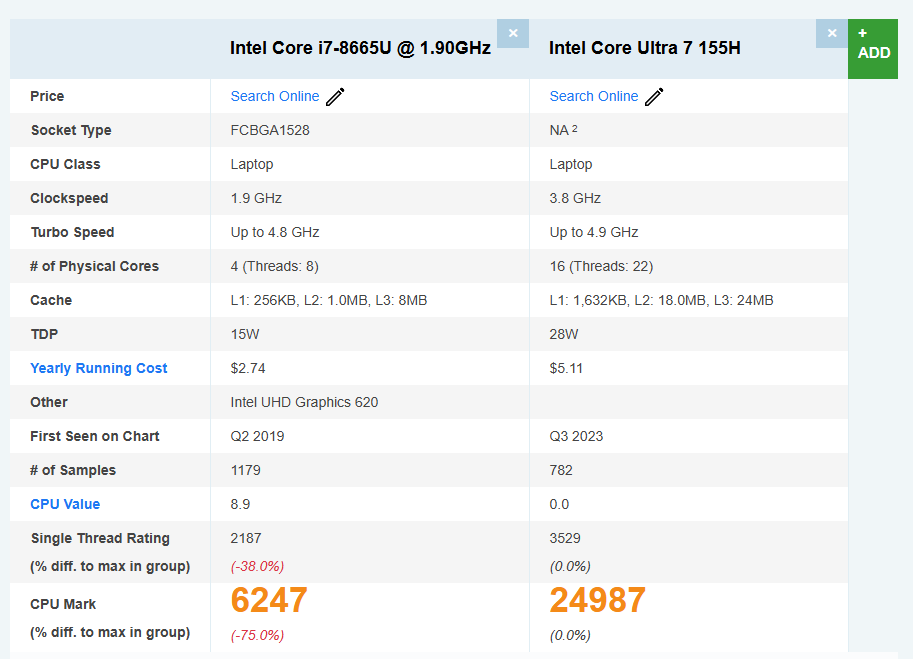
Task: Click the 8.9 CPU value figure
Action: pyautogui.click(x=240, y=504)
